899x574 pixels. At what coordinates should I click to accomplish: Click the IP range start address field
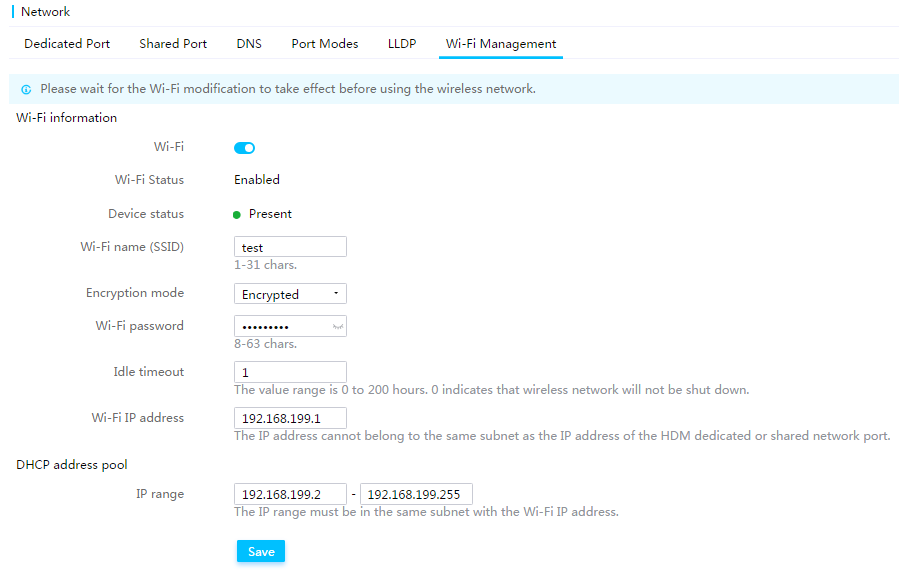tap(290, 494)
